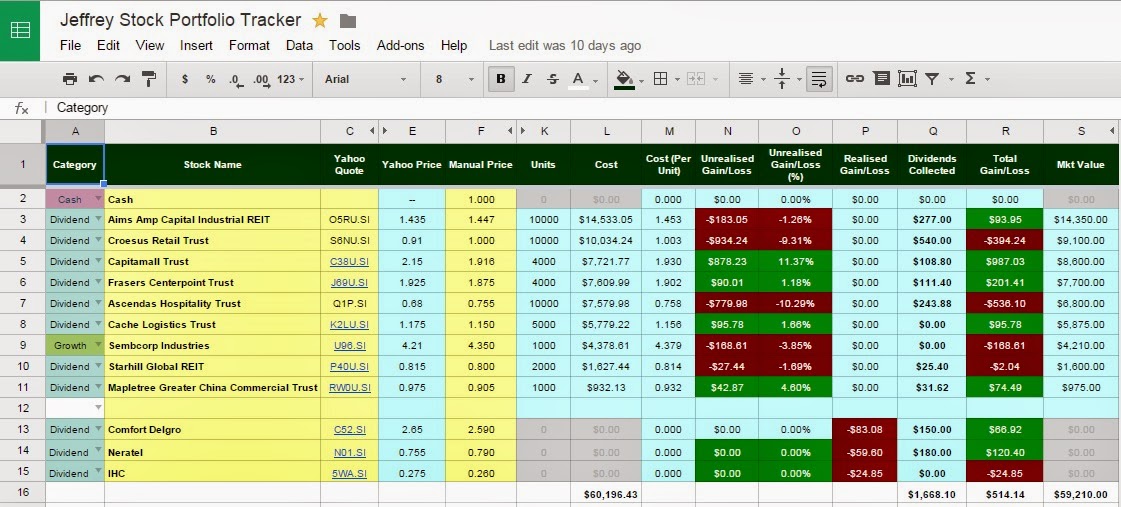Select row 16 header

coord(22,493)
